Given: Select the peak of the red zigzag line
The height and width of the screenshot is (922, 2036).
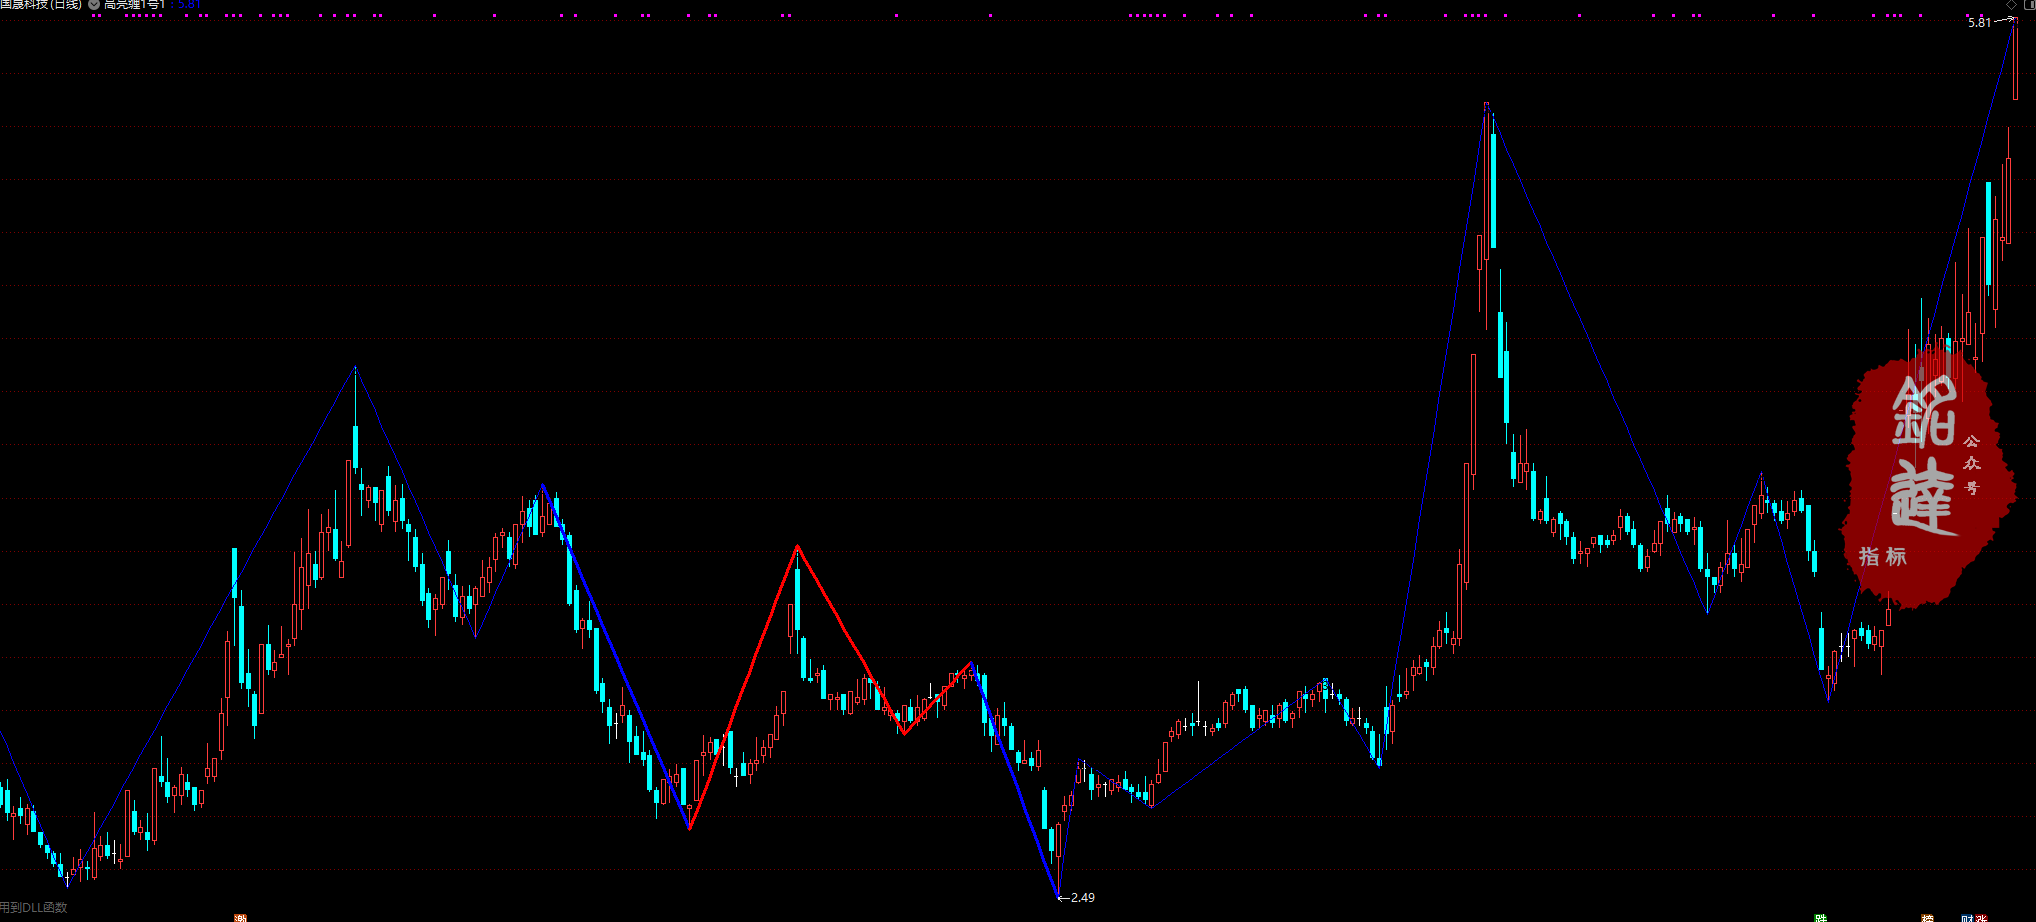Looking at the screenshot, I should pos(797,546).
